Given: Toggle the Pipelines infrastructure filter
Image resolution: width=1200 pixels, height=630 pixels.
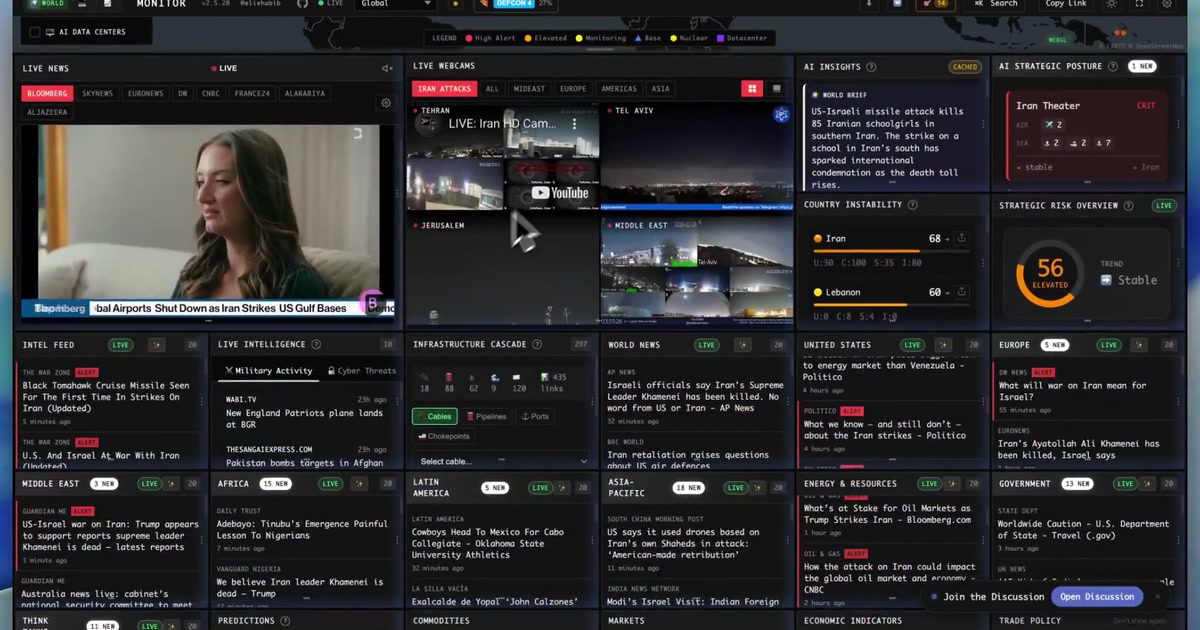Looking at the screenshot, I should 487,416.
